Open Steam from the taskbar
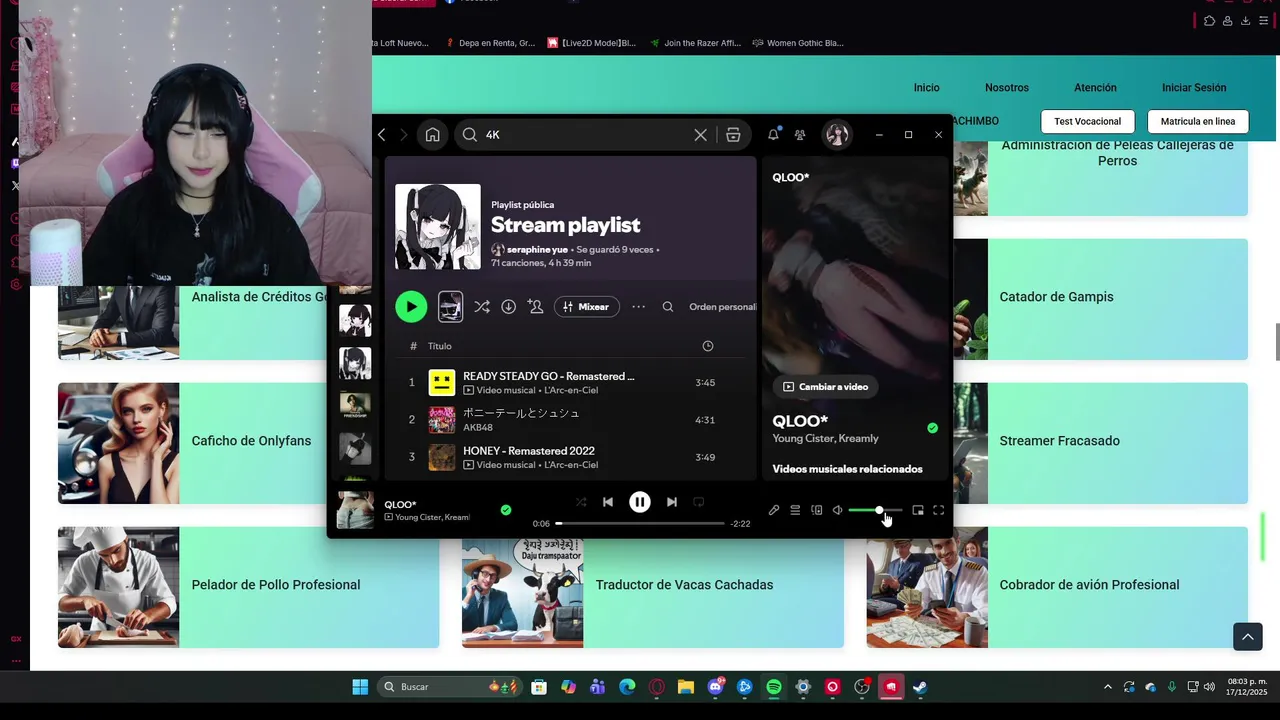 920,687
